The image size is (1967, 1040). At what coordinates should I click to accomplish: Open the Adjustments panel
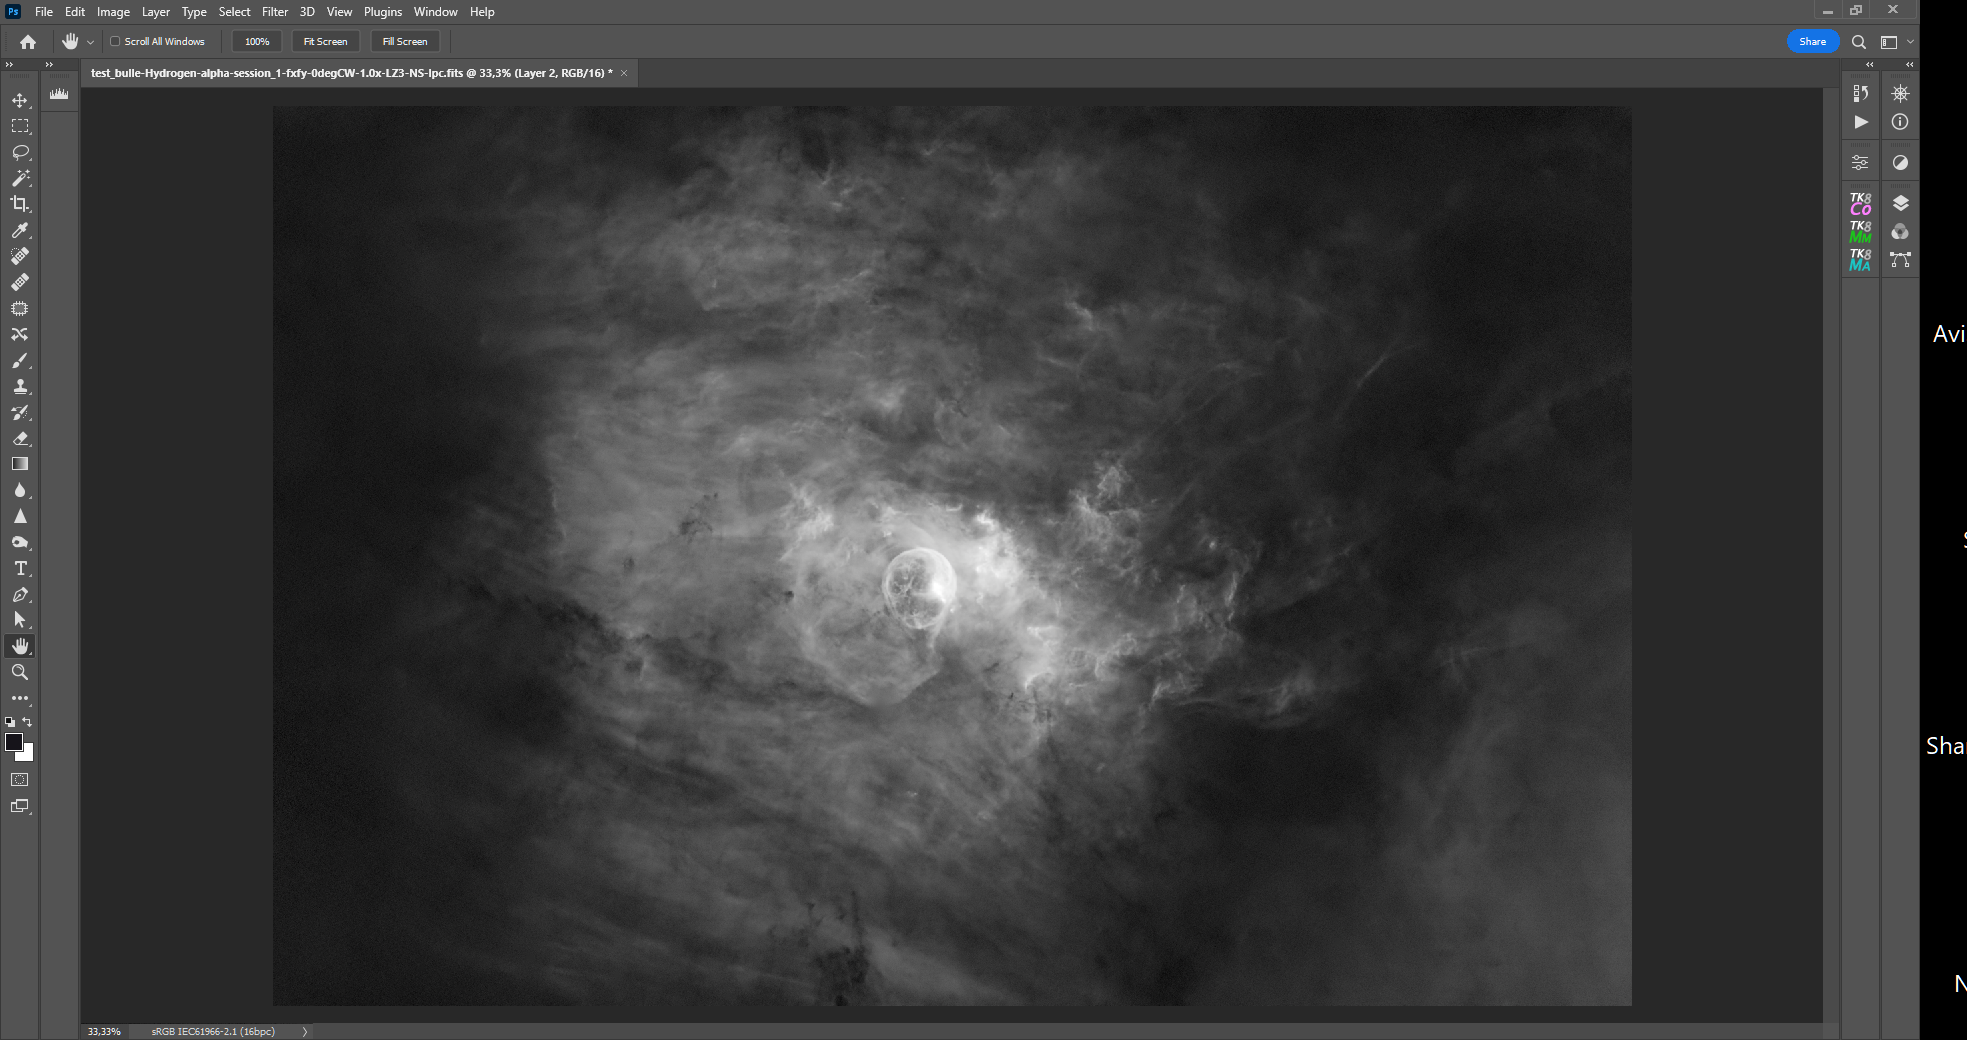pos(1900,162)
